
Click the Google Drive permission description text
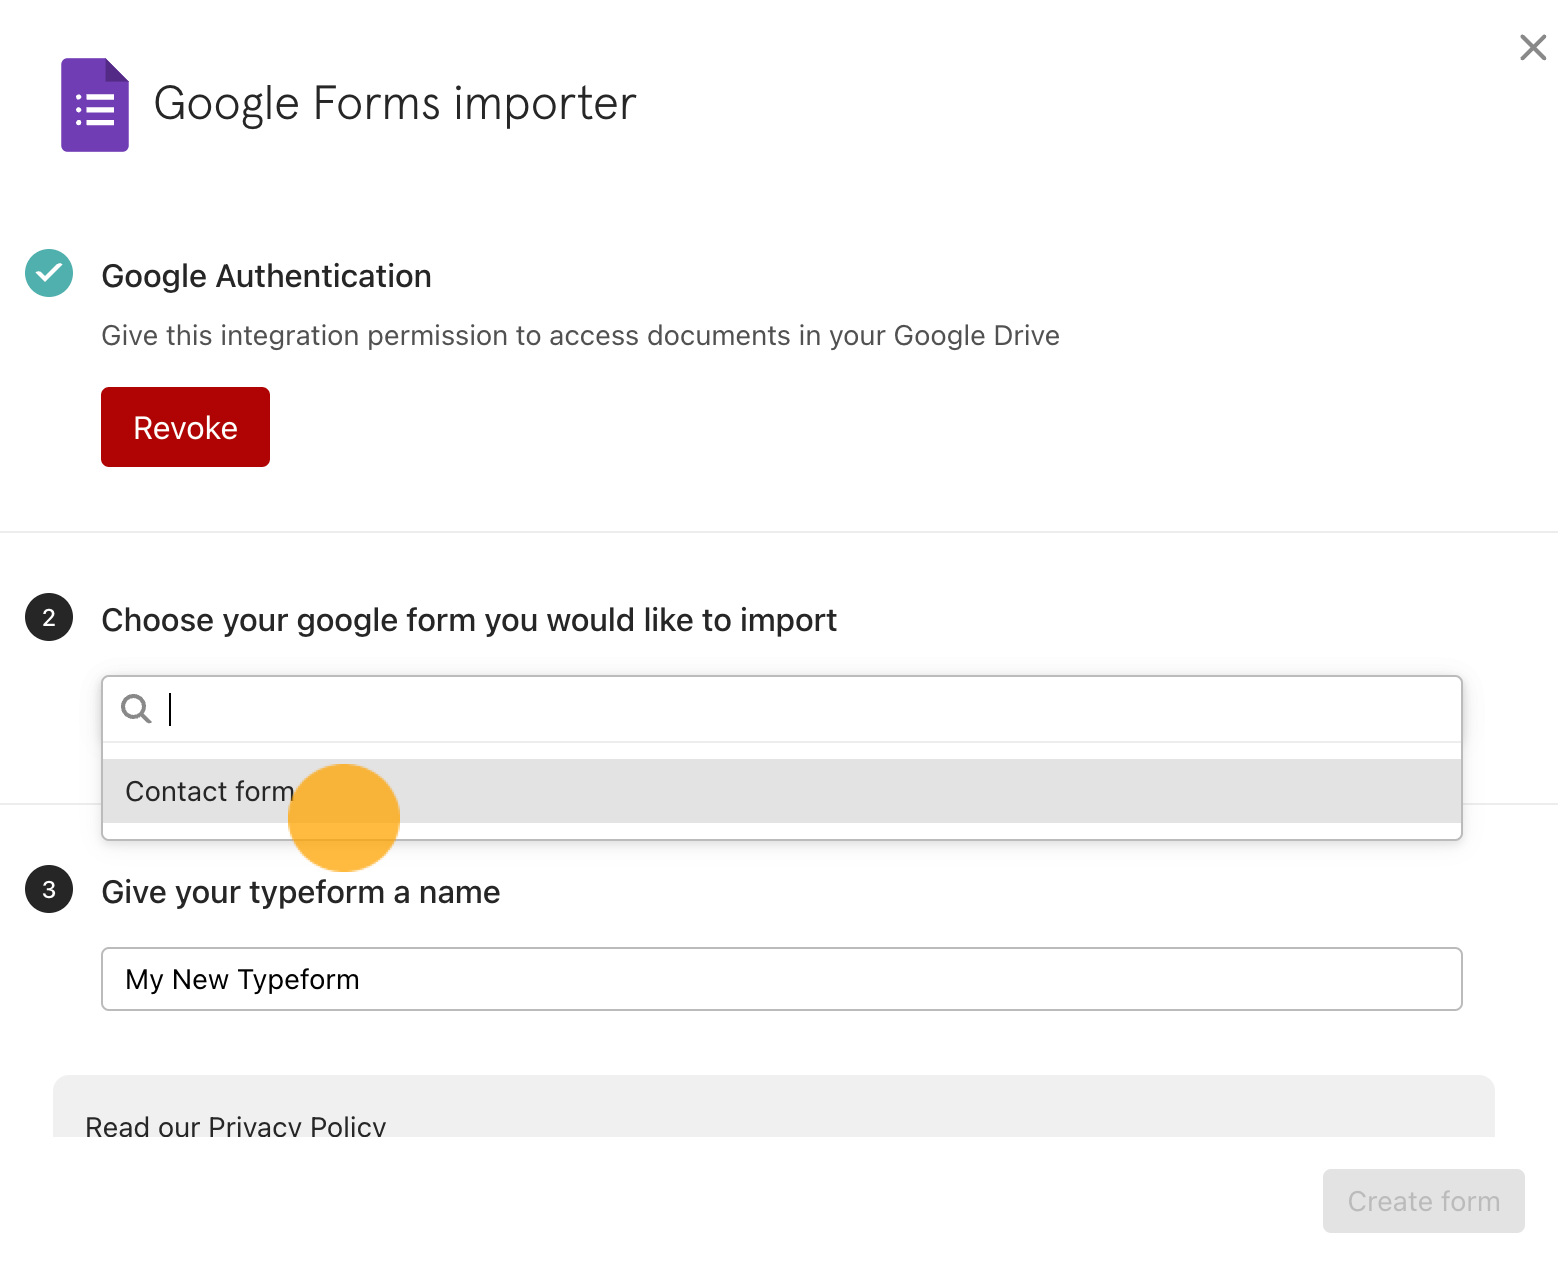coord(580,336)
